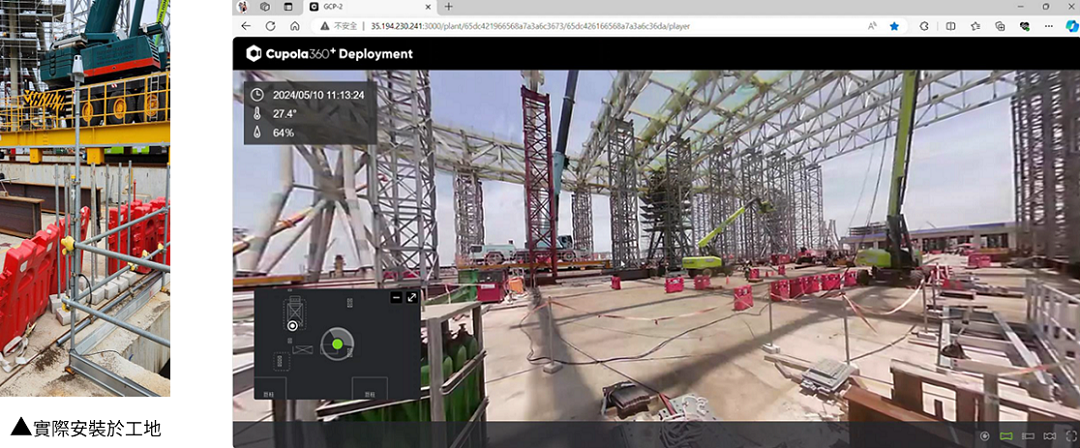Expand the minimap to full size

[x=411, y=298]
